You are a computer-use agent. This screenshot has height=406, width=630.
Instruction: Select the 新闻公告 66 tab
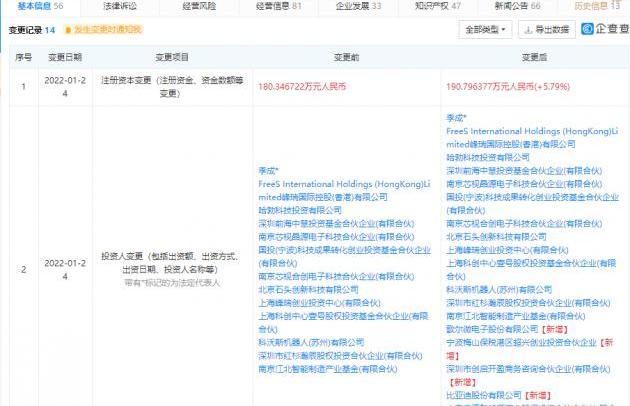pyautogui.click(x=518, y=6)
